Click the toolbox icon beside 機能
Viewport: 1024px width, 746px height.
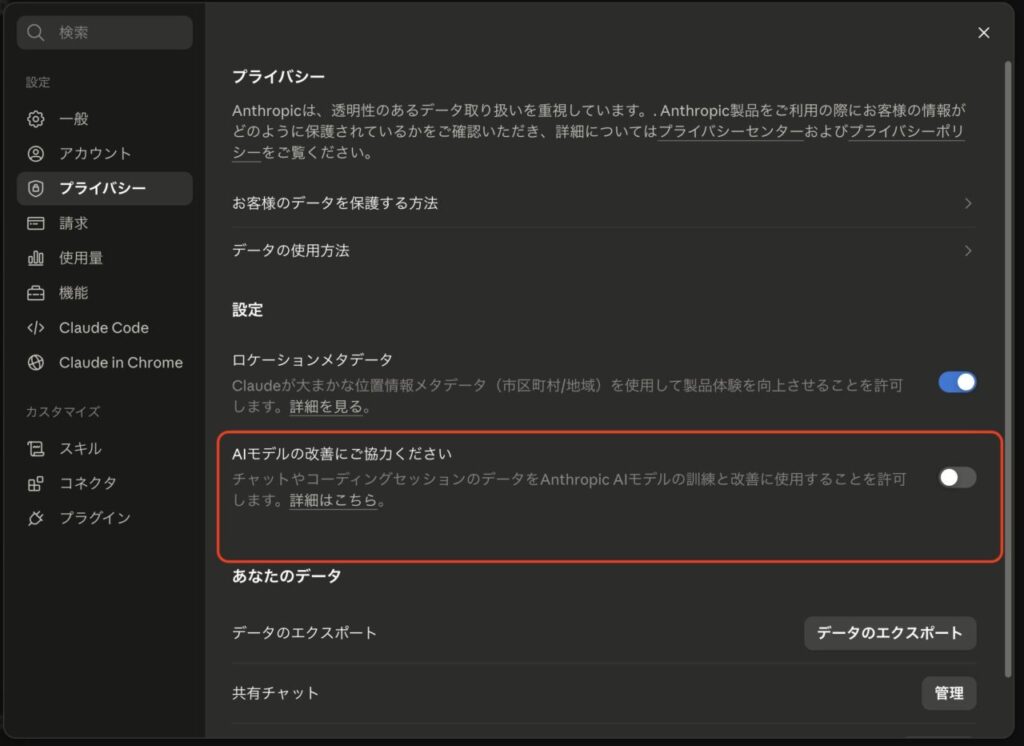click(36, 293)
